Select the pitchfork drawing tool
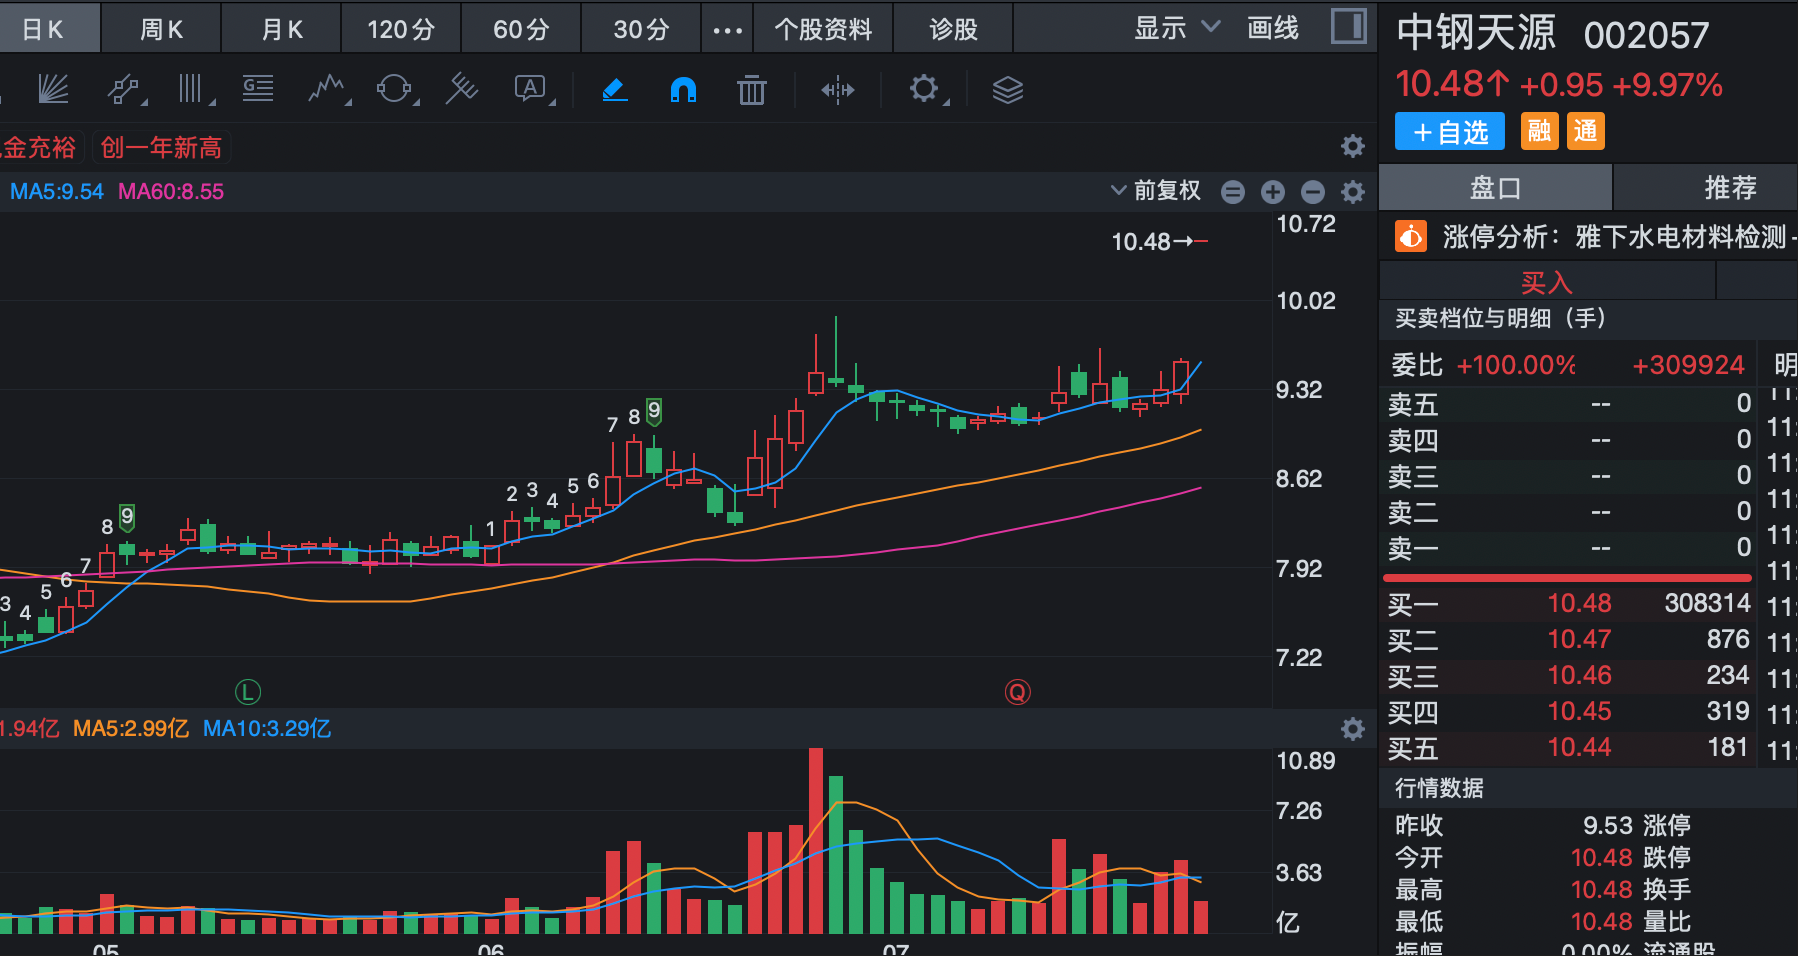The width and height of the screenshot is (1798, 956). click(x=462, y=90)
